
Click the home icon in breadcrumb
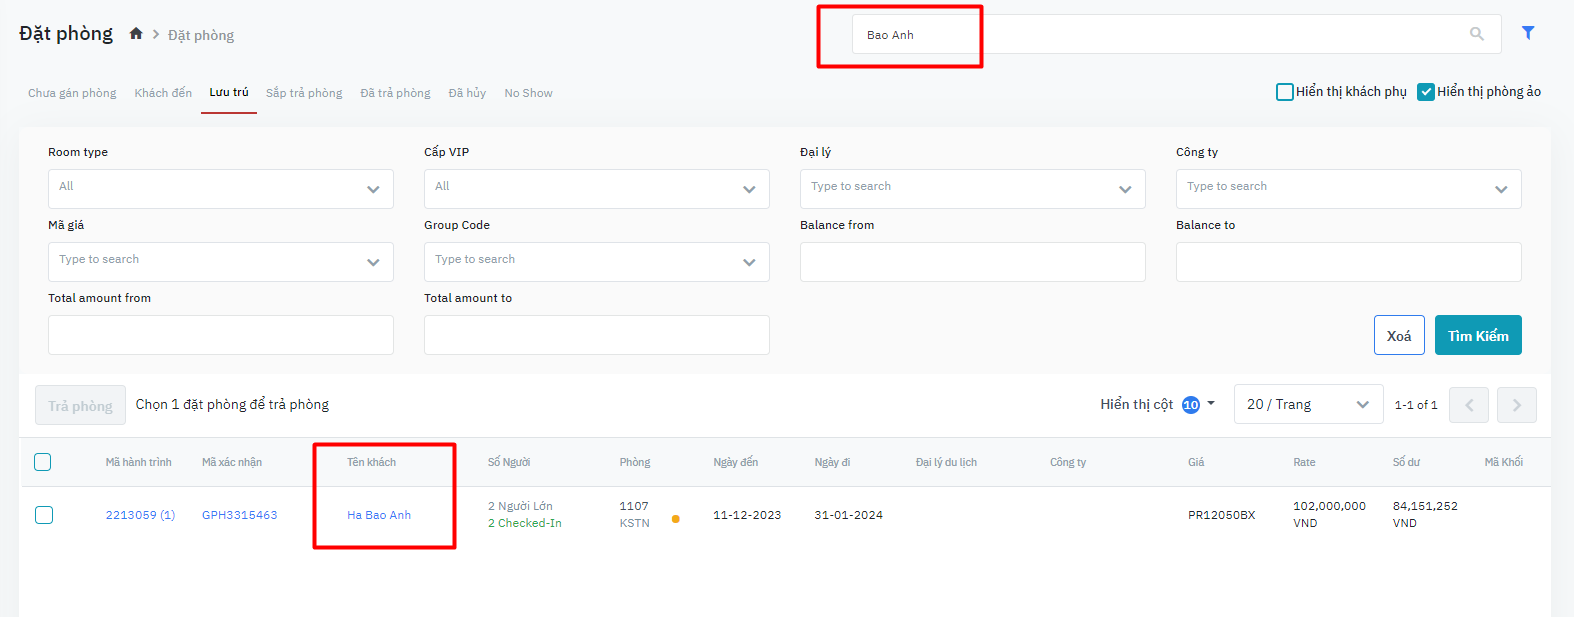click(x=136, y=34)
